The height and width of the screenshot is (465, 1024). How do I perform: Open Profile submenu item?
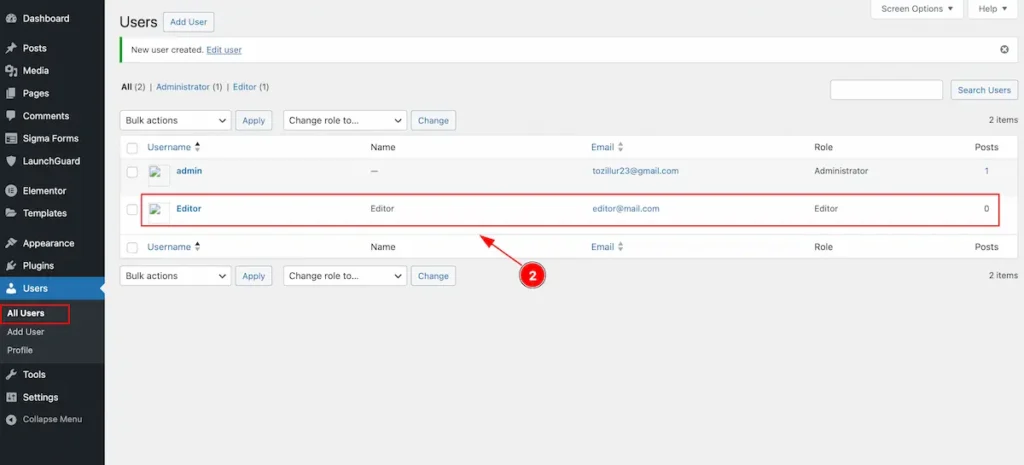[x=20, y=350]
